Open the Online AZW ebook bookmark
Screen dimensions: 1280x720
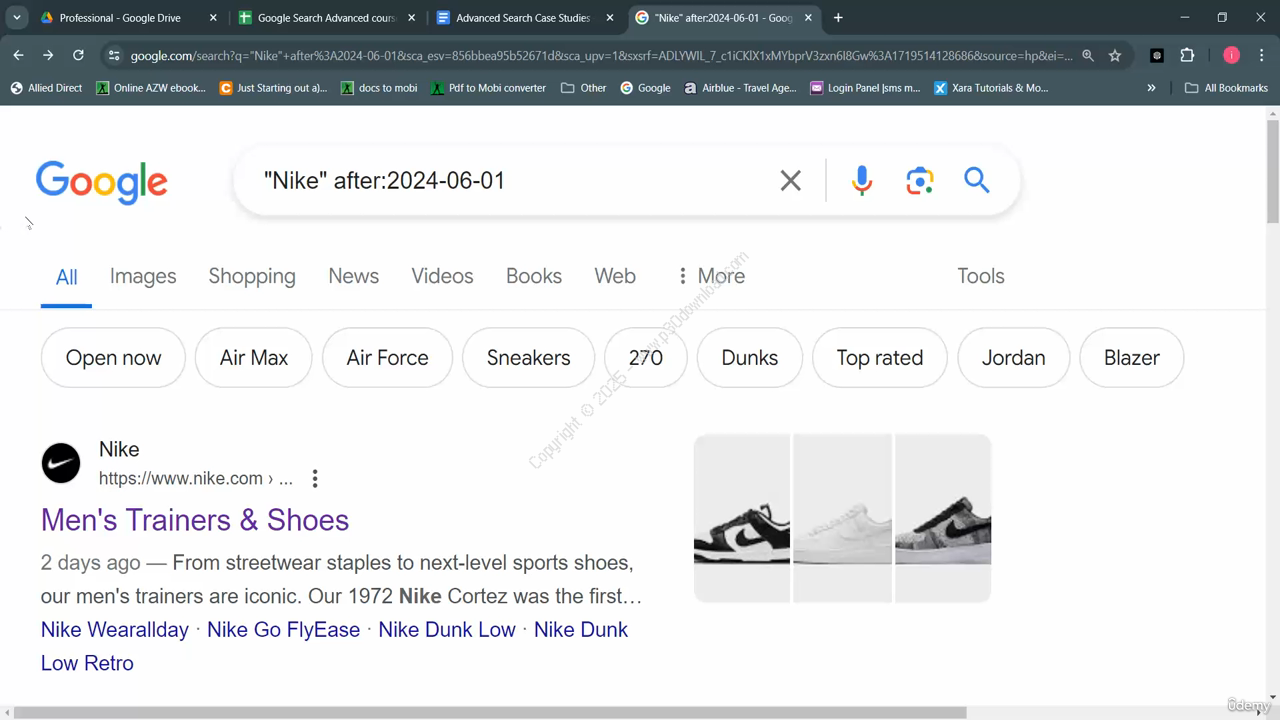(151, 88)
